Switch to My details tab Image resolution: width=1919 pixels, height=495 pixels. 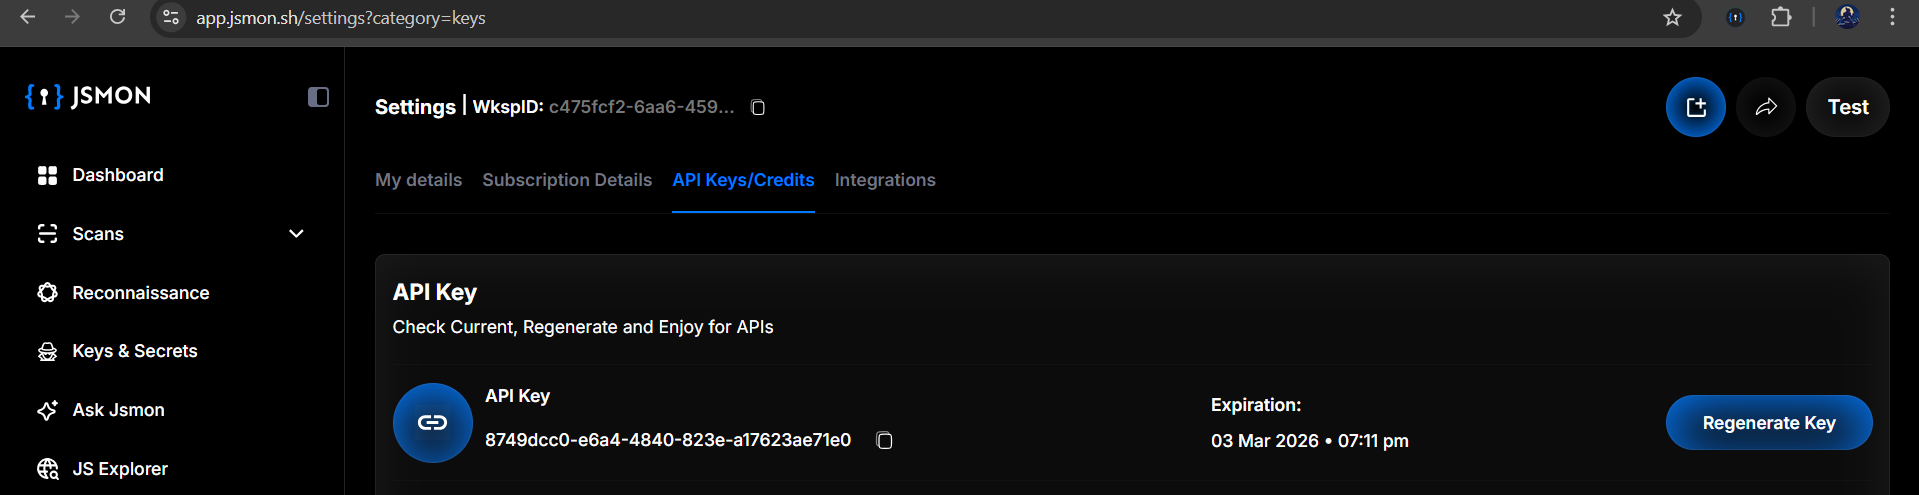point(418,180)
